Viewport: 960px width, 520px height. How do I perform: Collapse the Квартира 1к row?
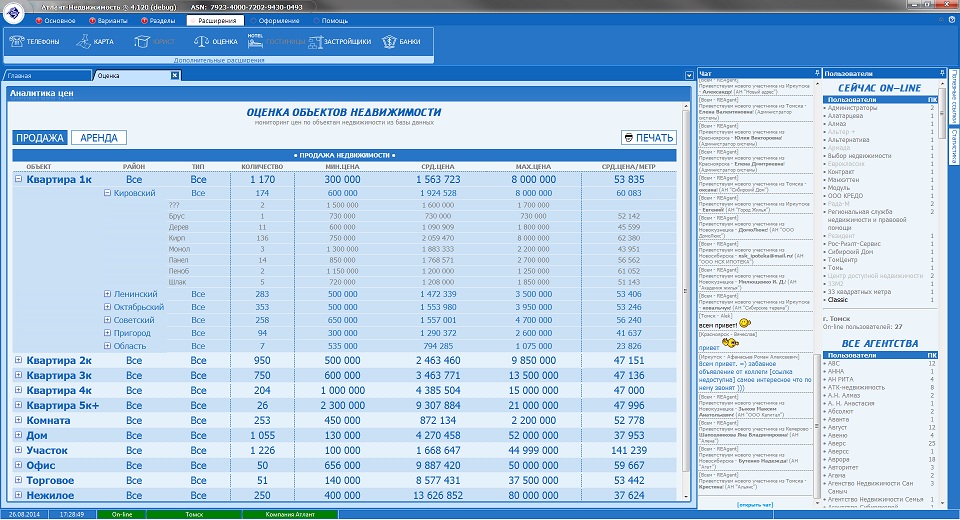tap(18, 179)
